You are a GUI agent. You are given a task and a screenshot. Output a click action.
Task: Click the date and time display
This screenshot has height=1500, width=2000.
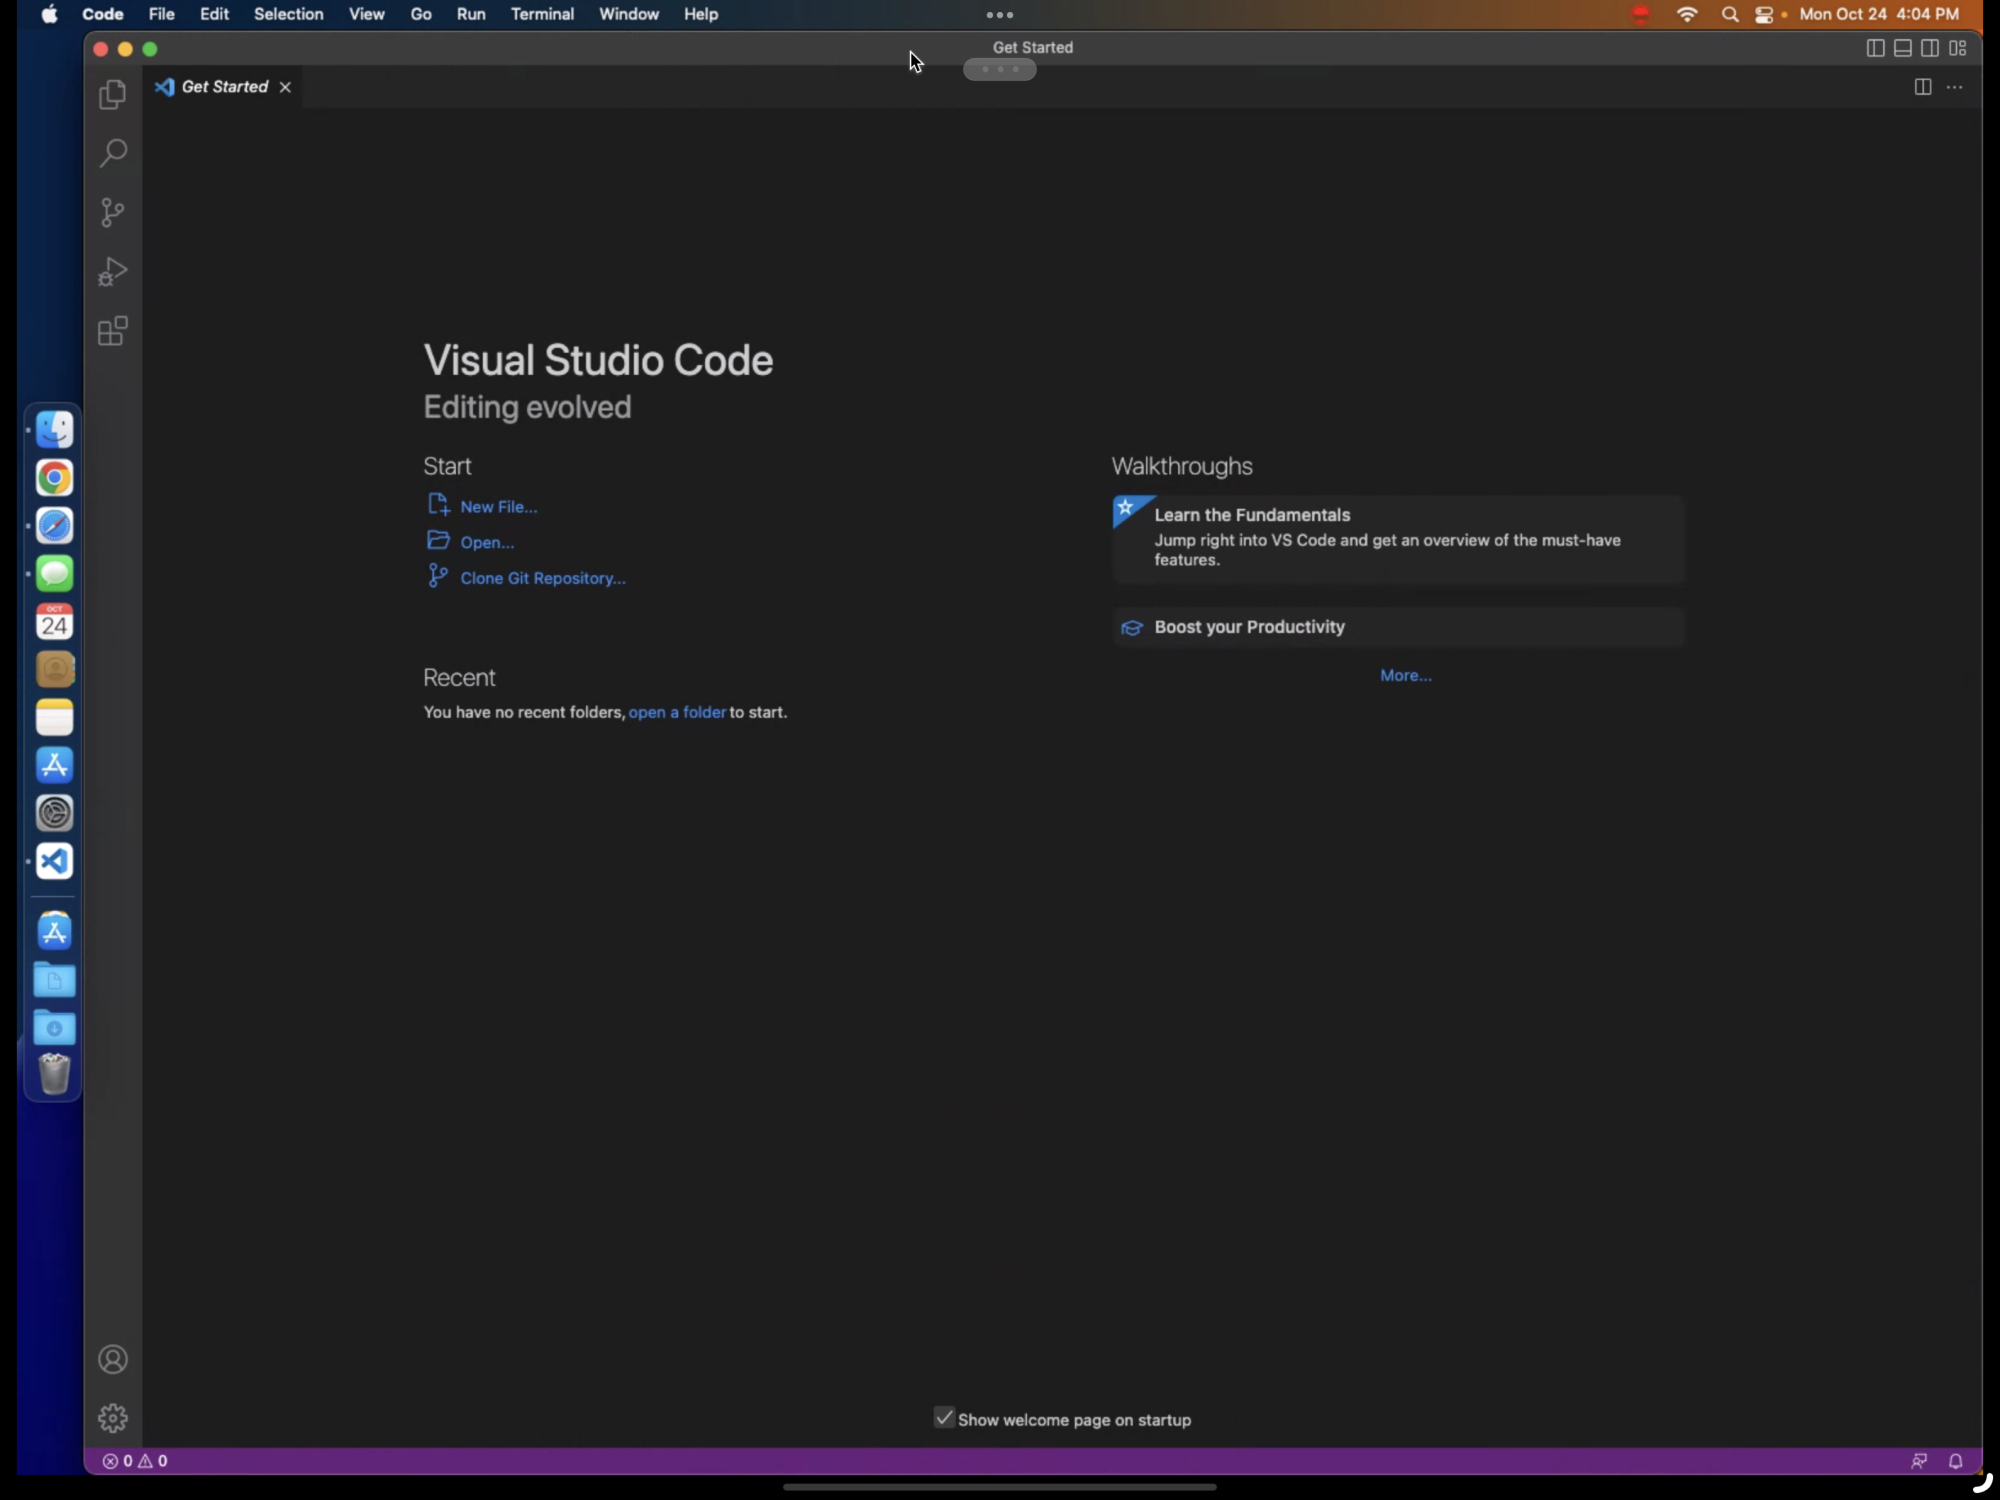(1879, 14)
